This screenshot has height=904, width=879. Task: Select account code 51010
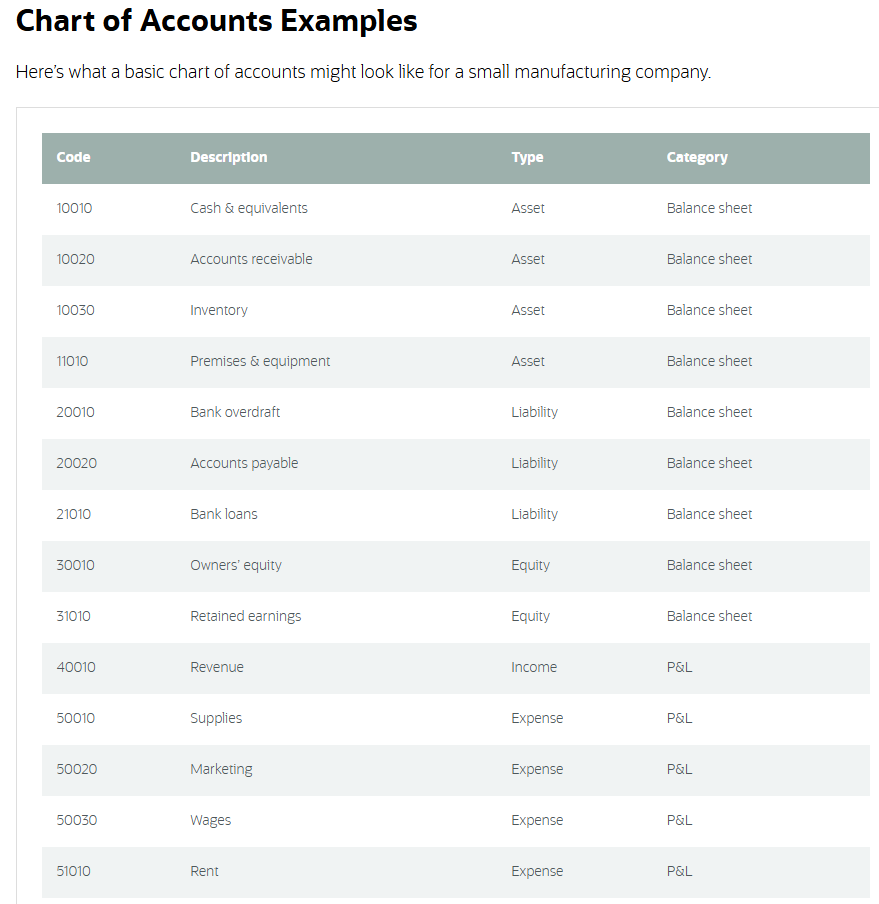pyautogui.click(x=74, y=871)
